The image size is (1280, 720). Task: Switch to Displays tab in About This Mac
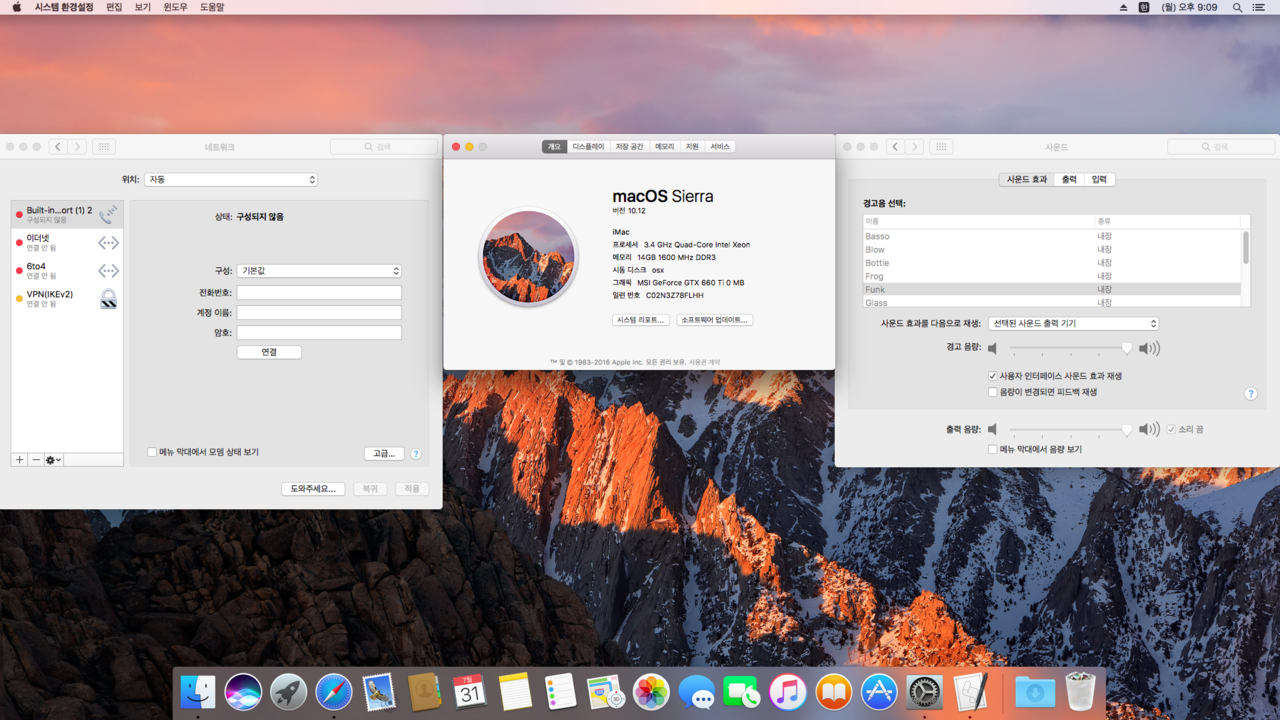coord(588,147)
